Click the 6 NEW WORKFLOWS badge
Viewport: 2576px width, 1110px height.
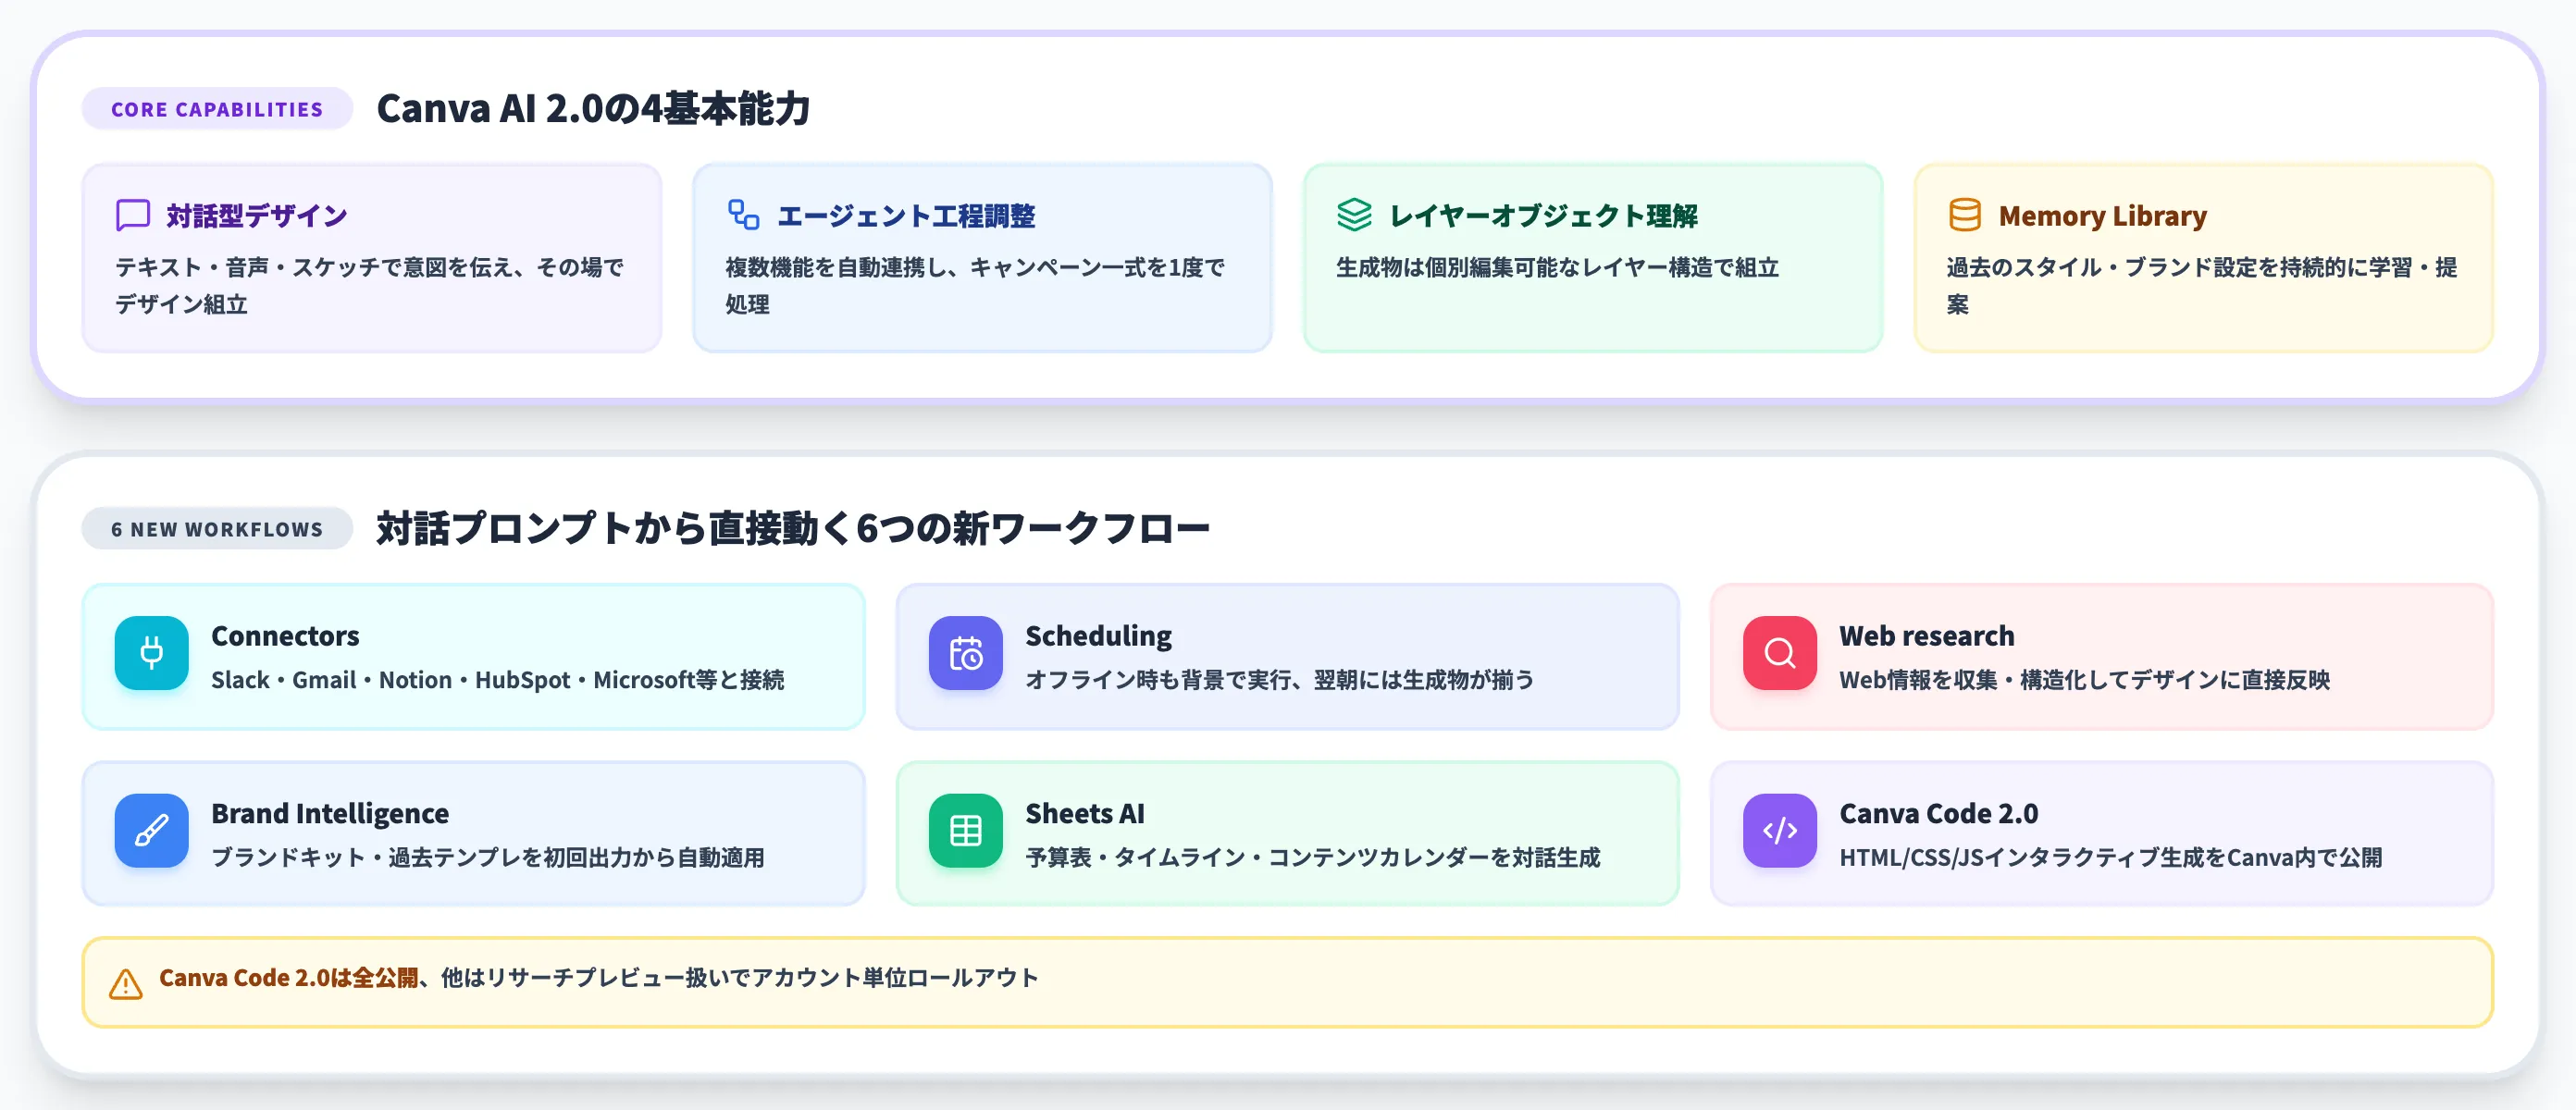pyautogui.click(x=217, y=529)
